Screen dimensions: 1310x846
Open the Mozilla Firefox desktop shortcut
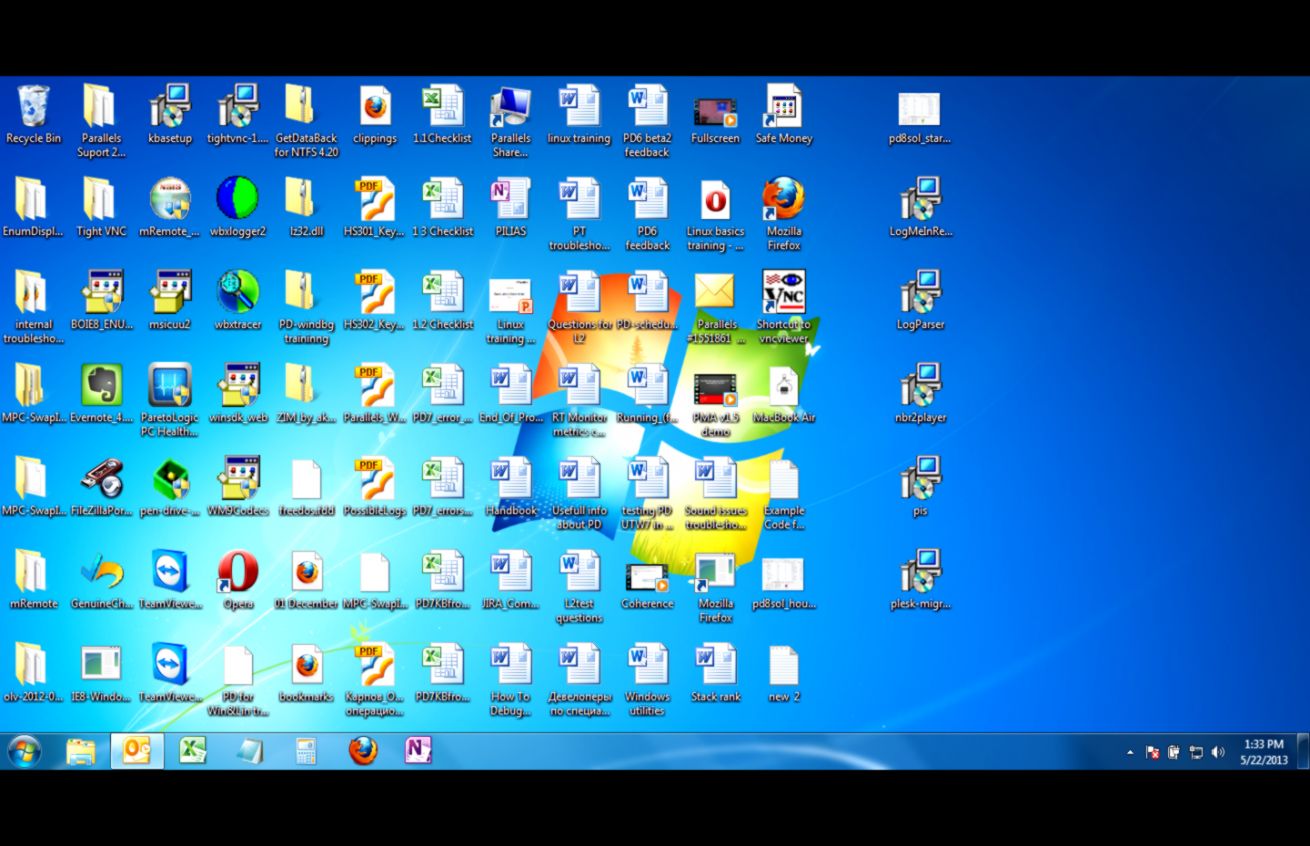tap(783, 200)
